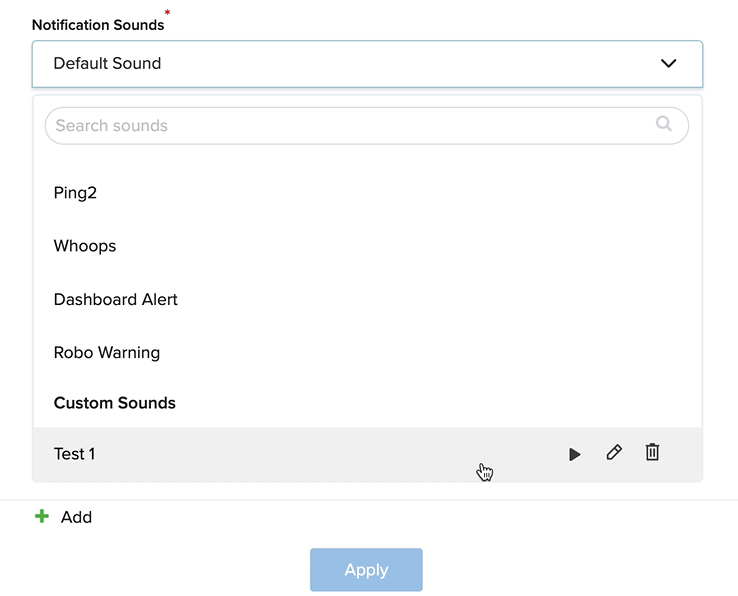Open the Default Sound dropdown
The width and height of the screenshot is (738, 596).
pyautogui.click(x=367, y=64)
